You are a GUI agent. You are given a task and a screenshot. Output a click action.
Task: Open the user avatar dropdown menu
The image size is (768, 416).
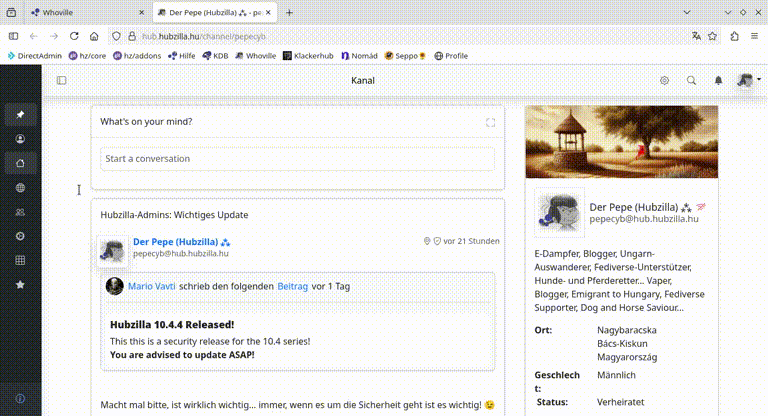pos(748,80)
